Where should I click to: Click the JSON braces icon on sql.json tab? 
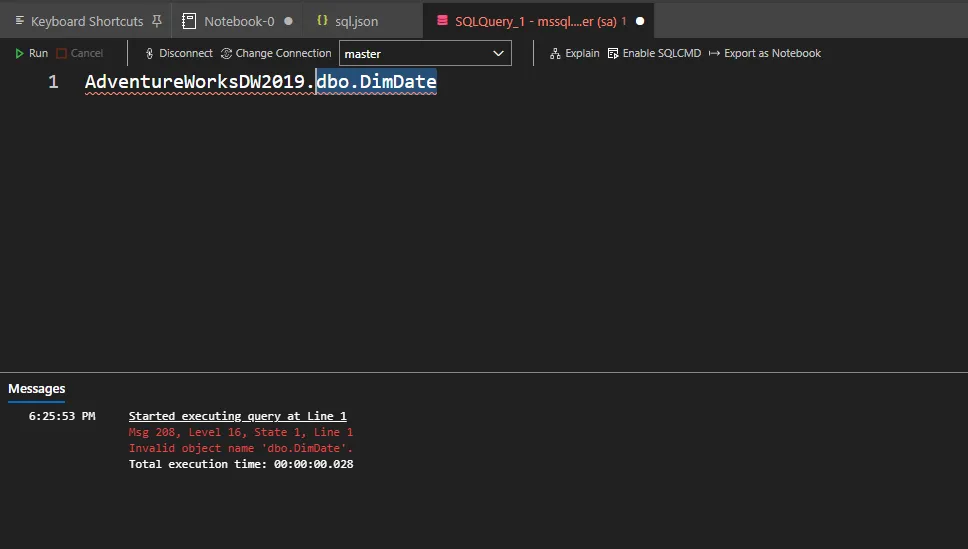click(322, 20)
